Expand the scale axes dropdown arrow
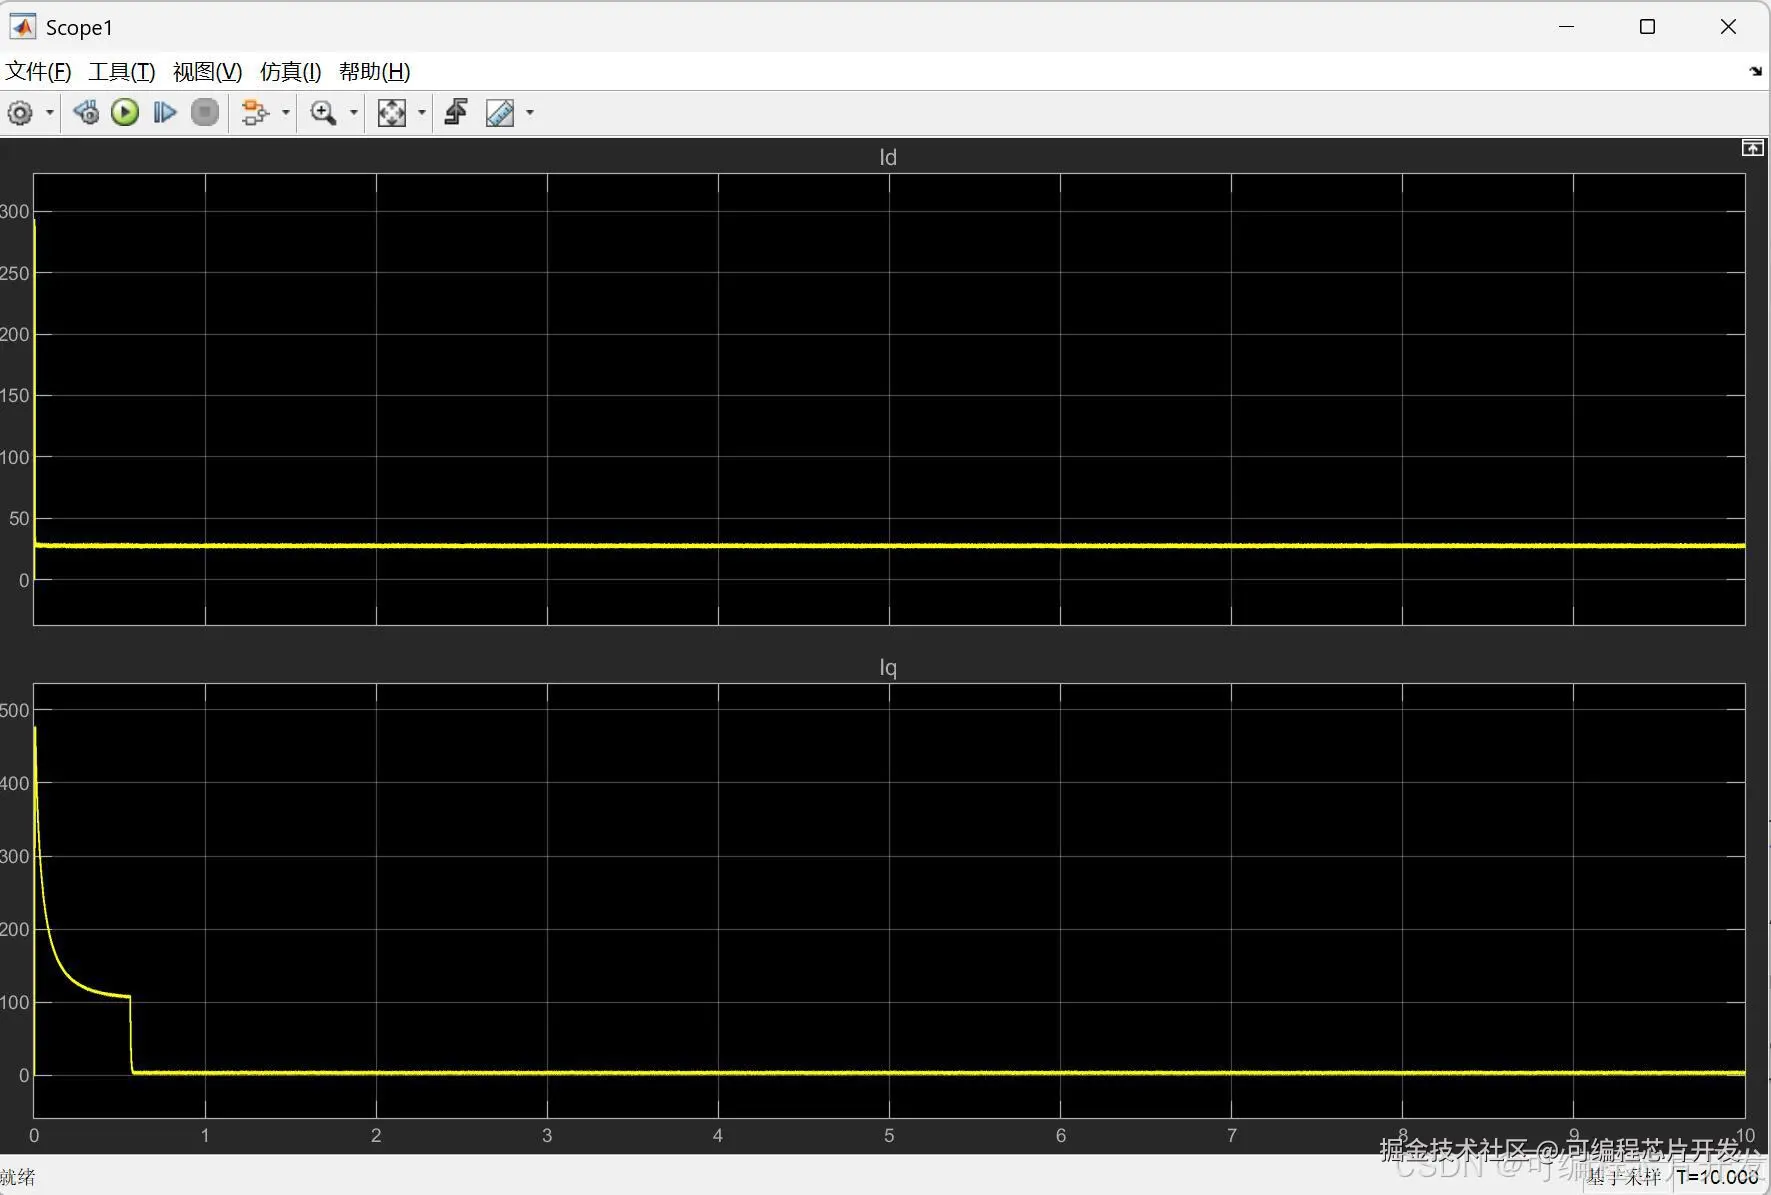This screenshot has width=1771, height=1195. point(422,113)
